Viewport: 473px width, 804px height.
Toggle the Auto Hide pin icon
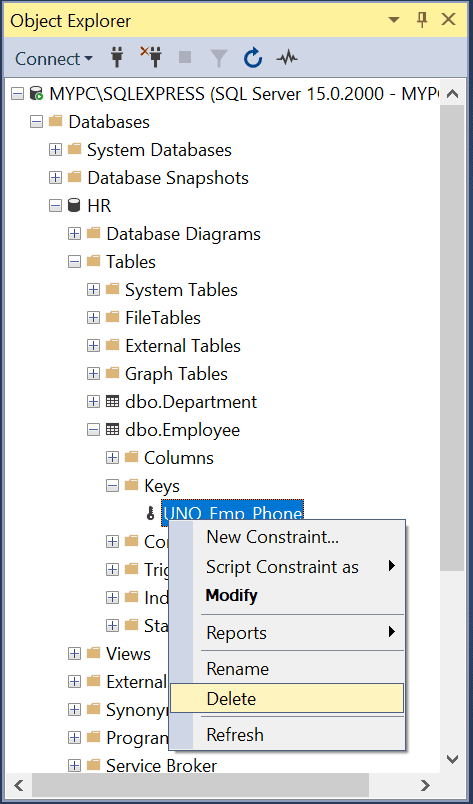click(422, 21)
